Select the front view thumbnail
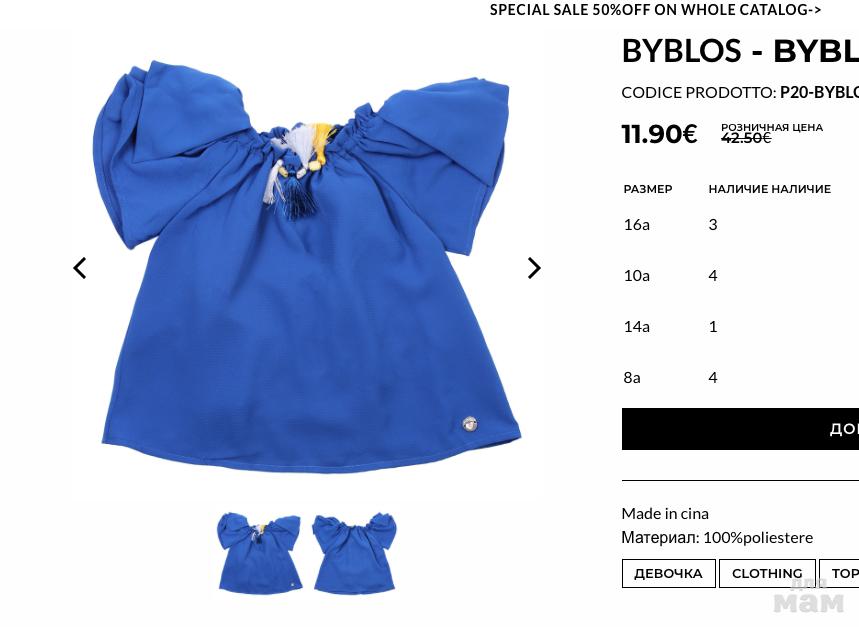Image resolution: width=859 pixels, height=627 pixels. click(x=260, y=553)
